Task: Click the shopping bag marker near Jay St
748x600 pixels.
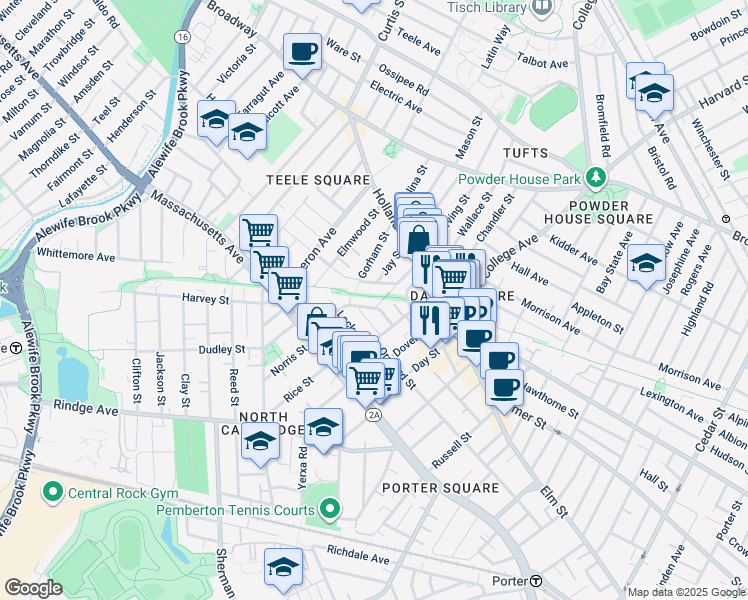Action: 416,240
